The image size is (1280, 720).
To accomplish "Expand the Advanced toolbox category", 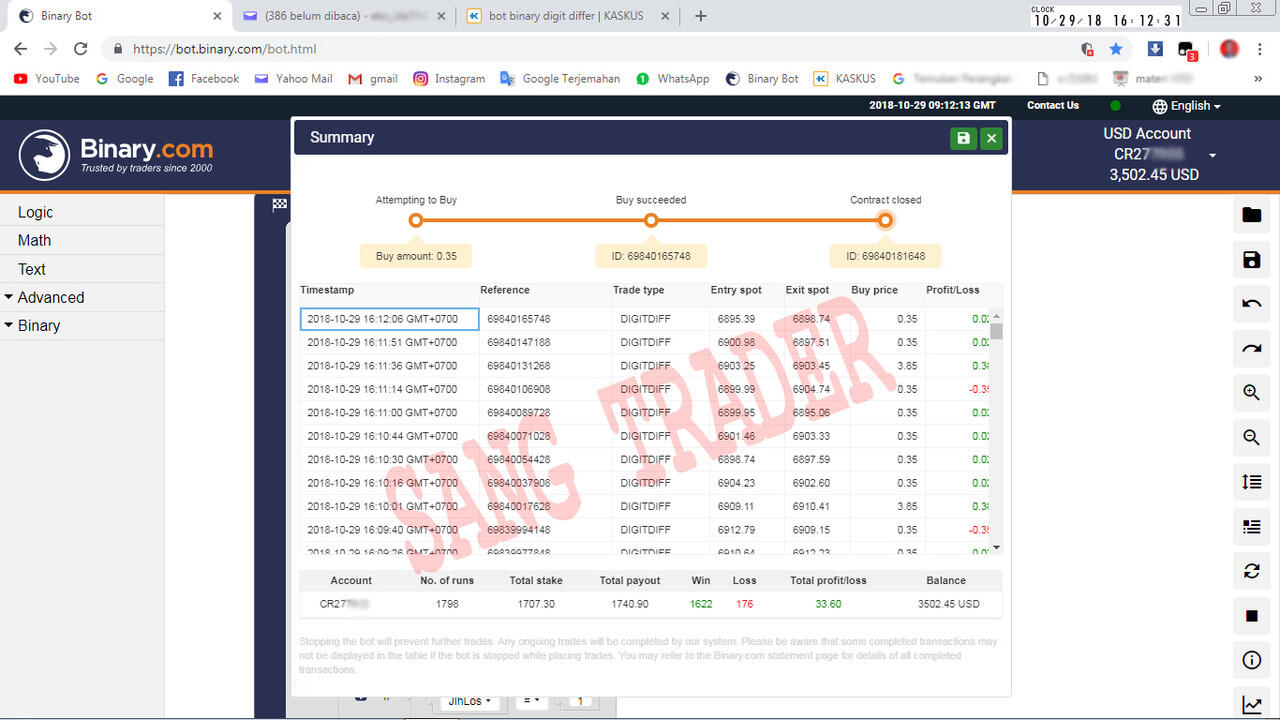I will coord(82,297).
